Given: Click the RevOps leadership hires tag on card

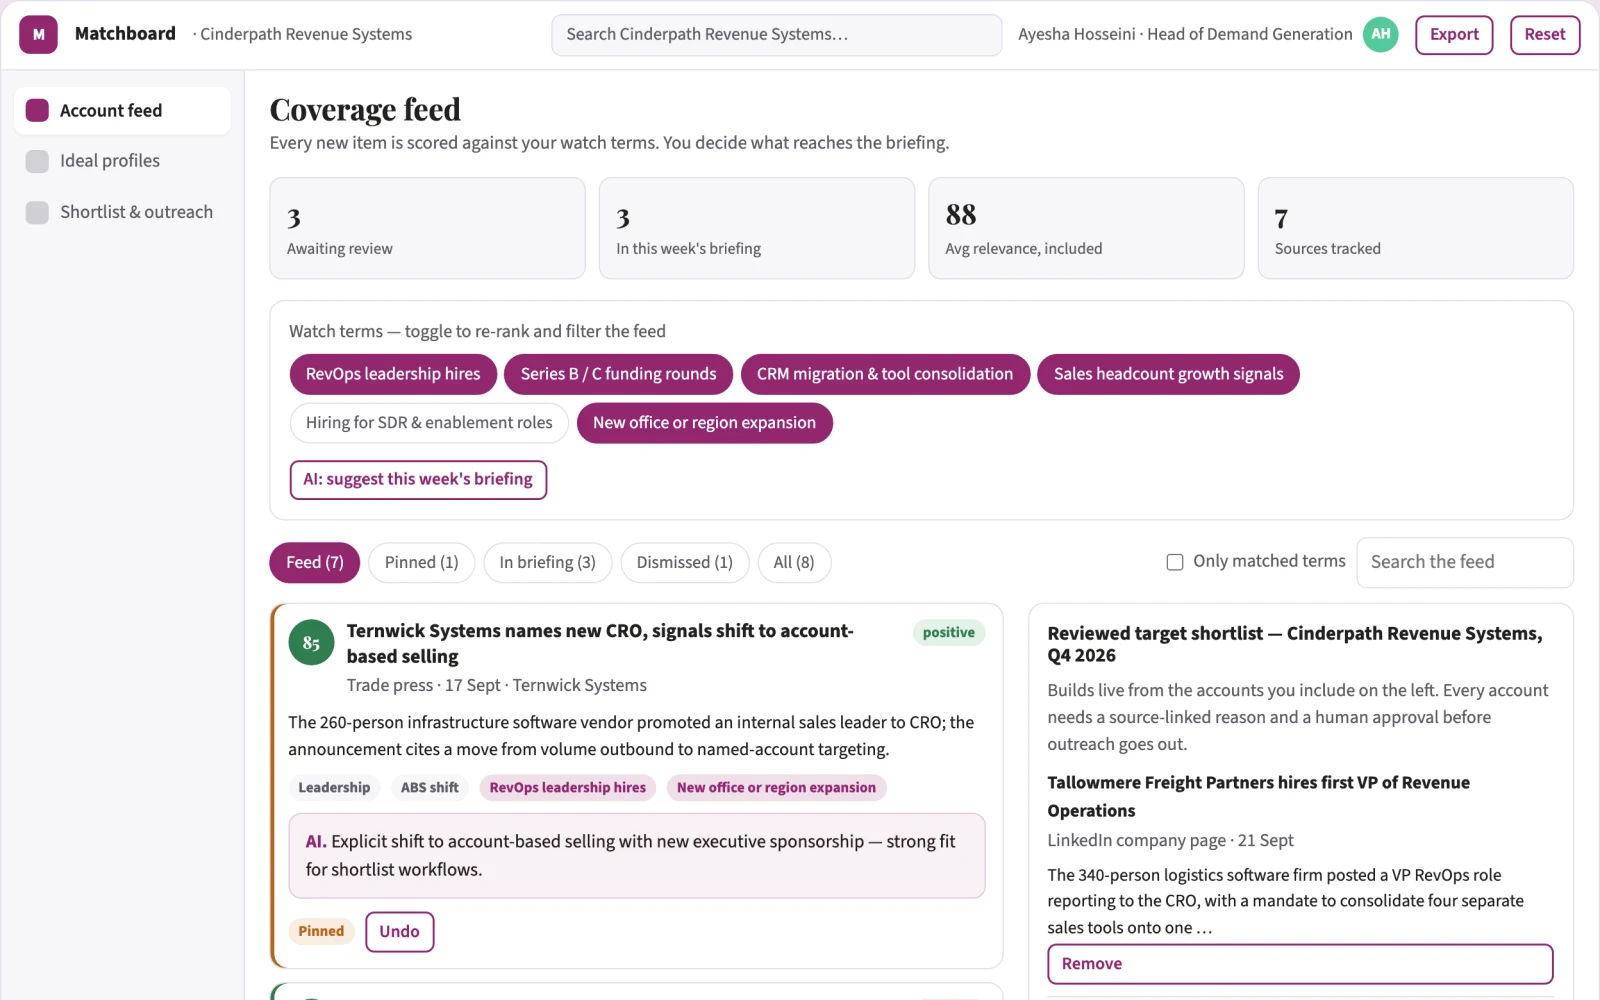Looking at the screenshot, I should [x=568, y=788].
